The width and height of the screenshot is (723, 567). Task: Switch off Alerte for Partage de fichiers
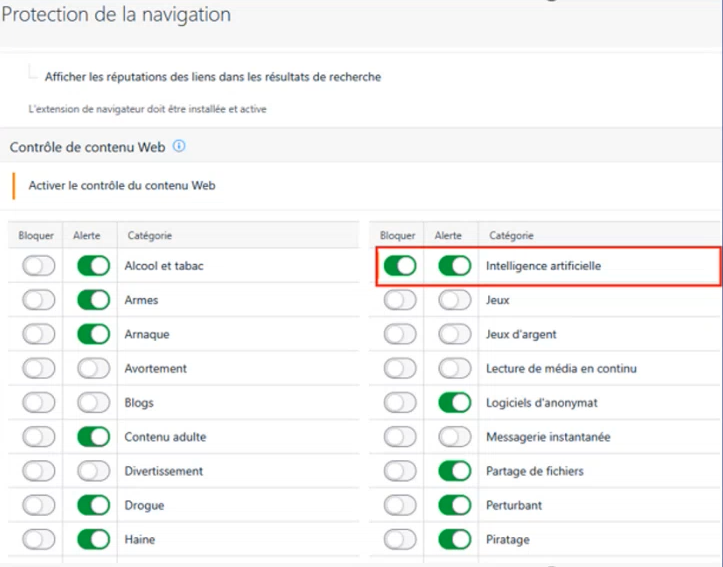tap(454, 471)
